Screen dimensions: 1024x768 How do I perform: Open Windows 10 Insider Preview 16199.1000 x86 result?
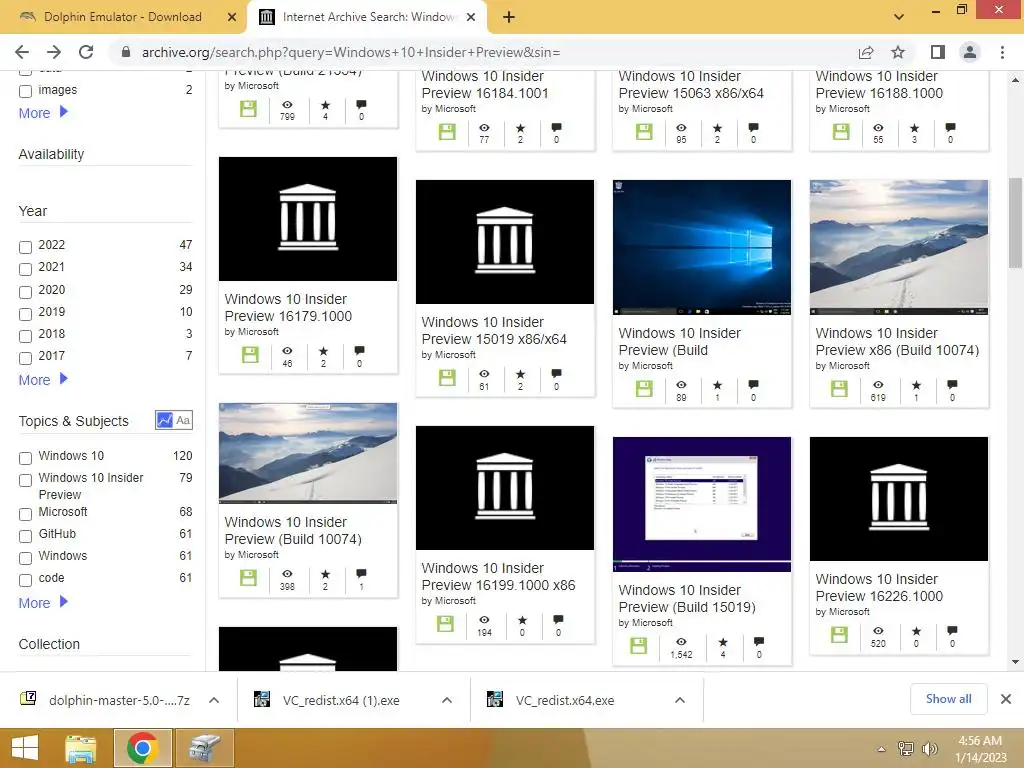(x=498, y=577)
